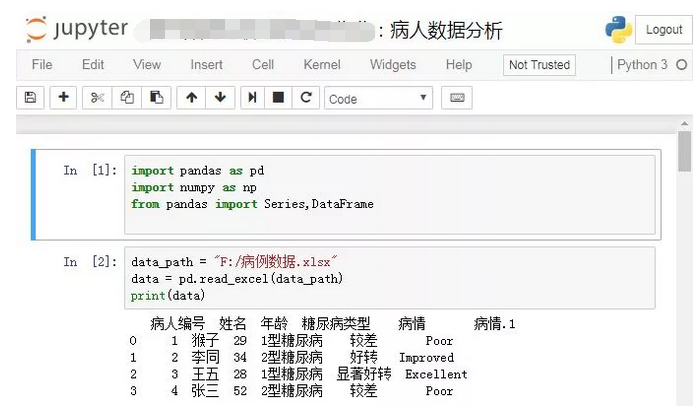Click the pd.read_excel(data_path) line
Viewport: 699px width, 409px height.
click(x=237, y=279)
